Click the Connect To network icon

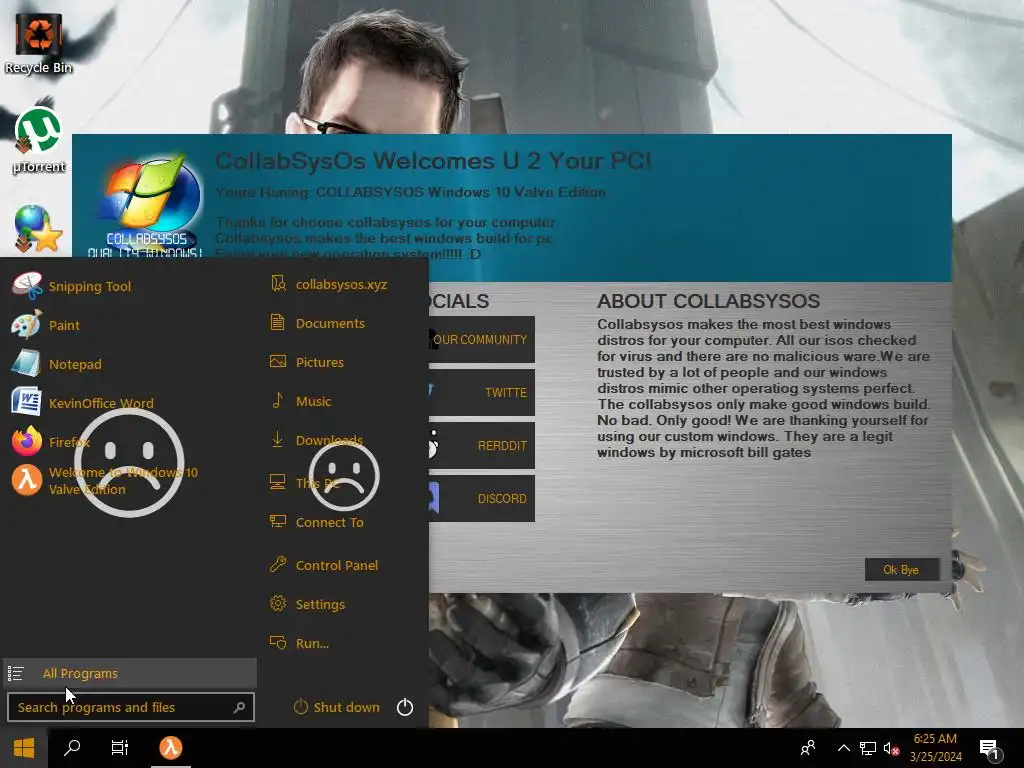tap(278, 521)
